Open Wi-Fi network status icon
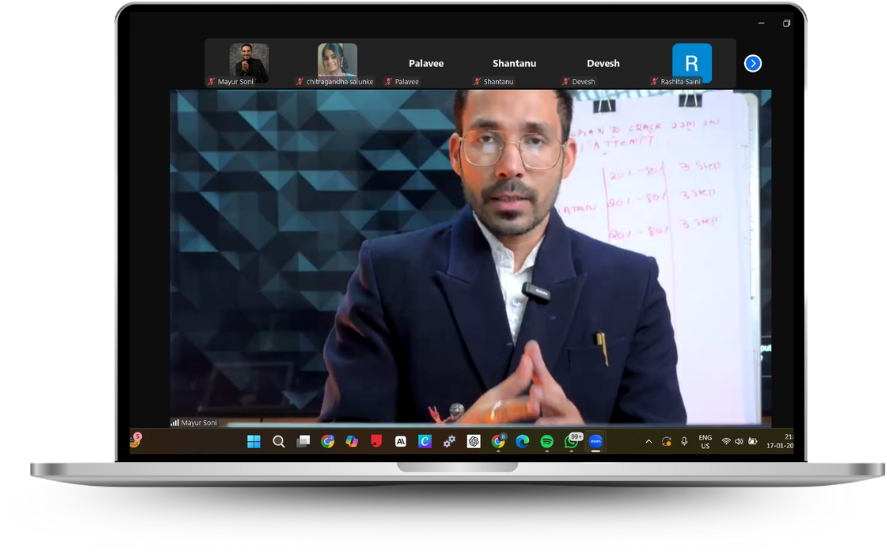The image size is (887, 560). 726,441
